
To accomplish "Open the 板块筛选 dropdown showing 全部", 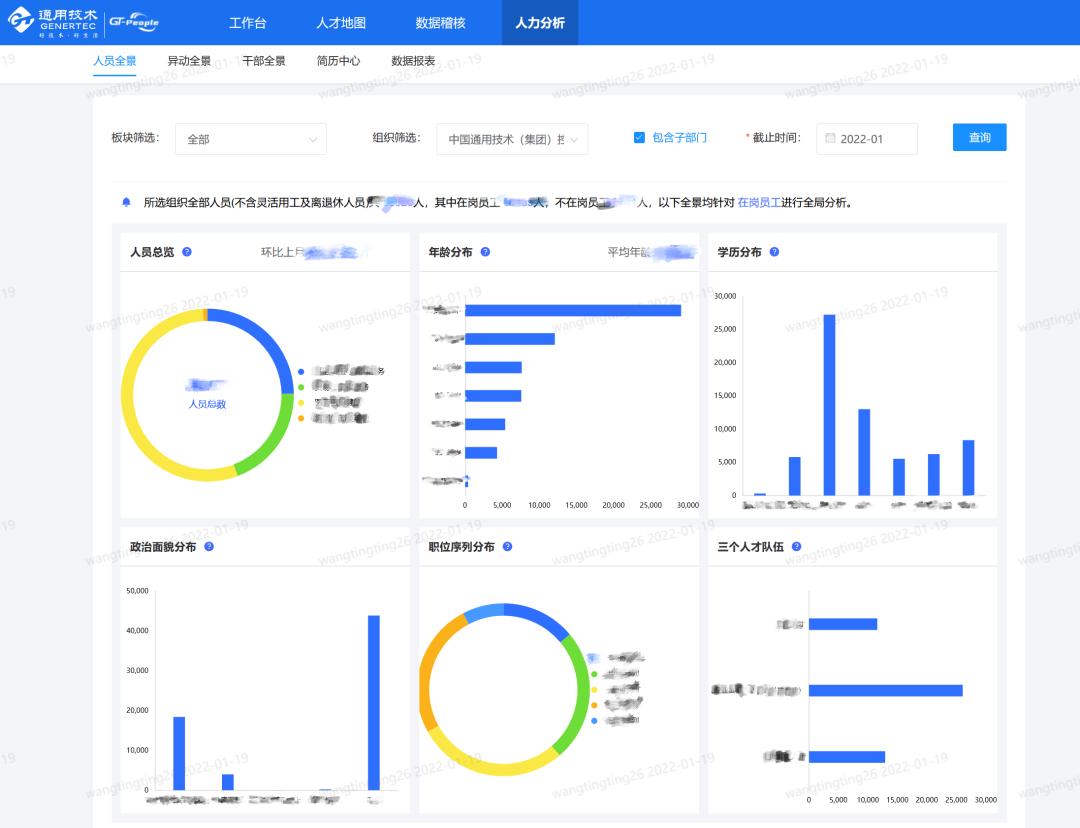I will click(x=251, y=139).
